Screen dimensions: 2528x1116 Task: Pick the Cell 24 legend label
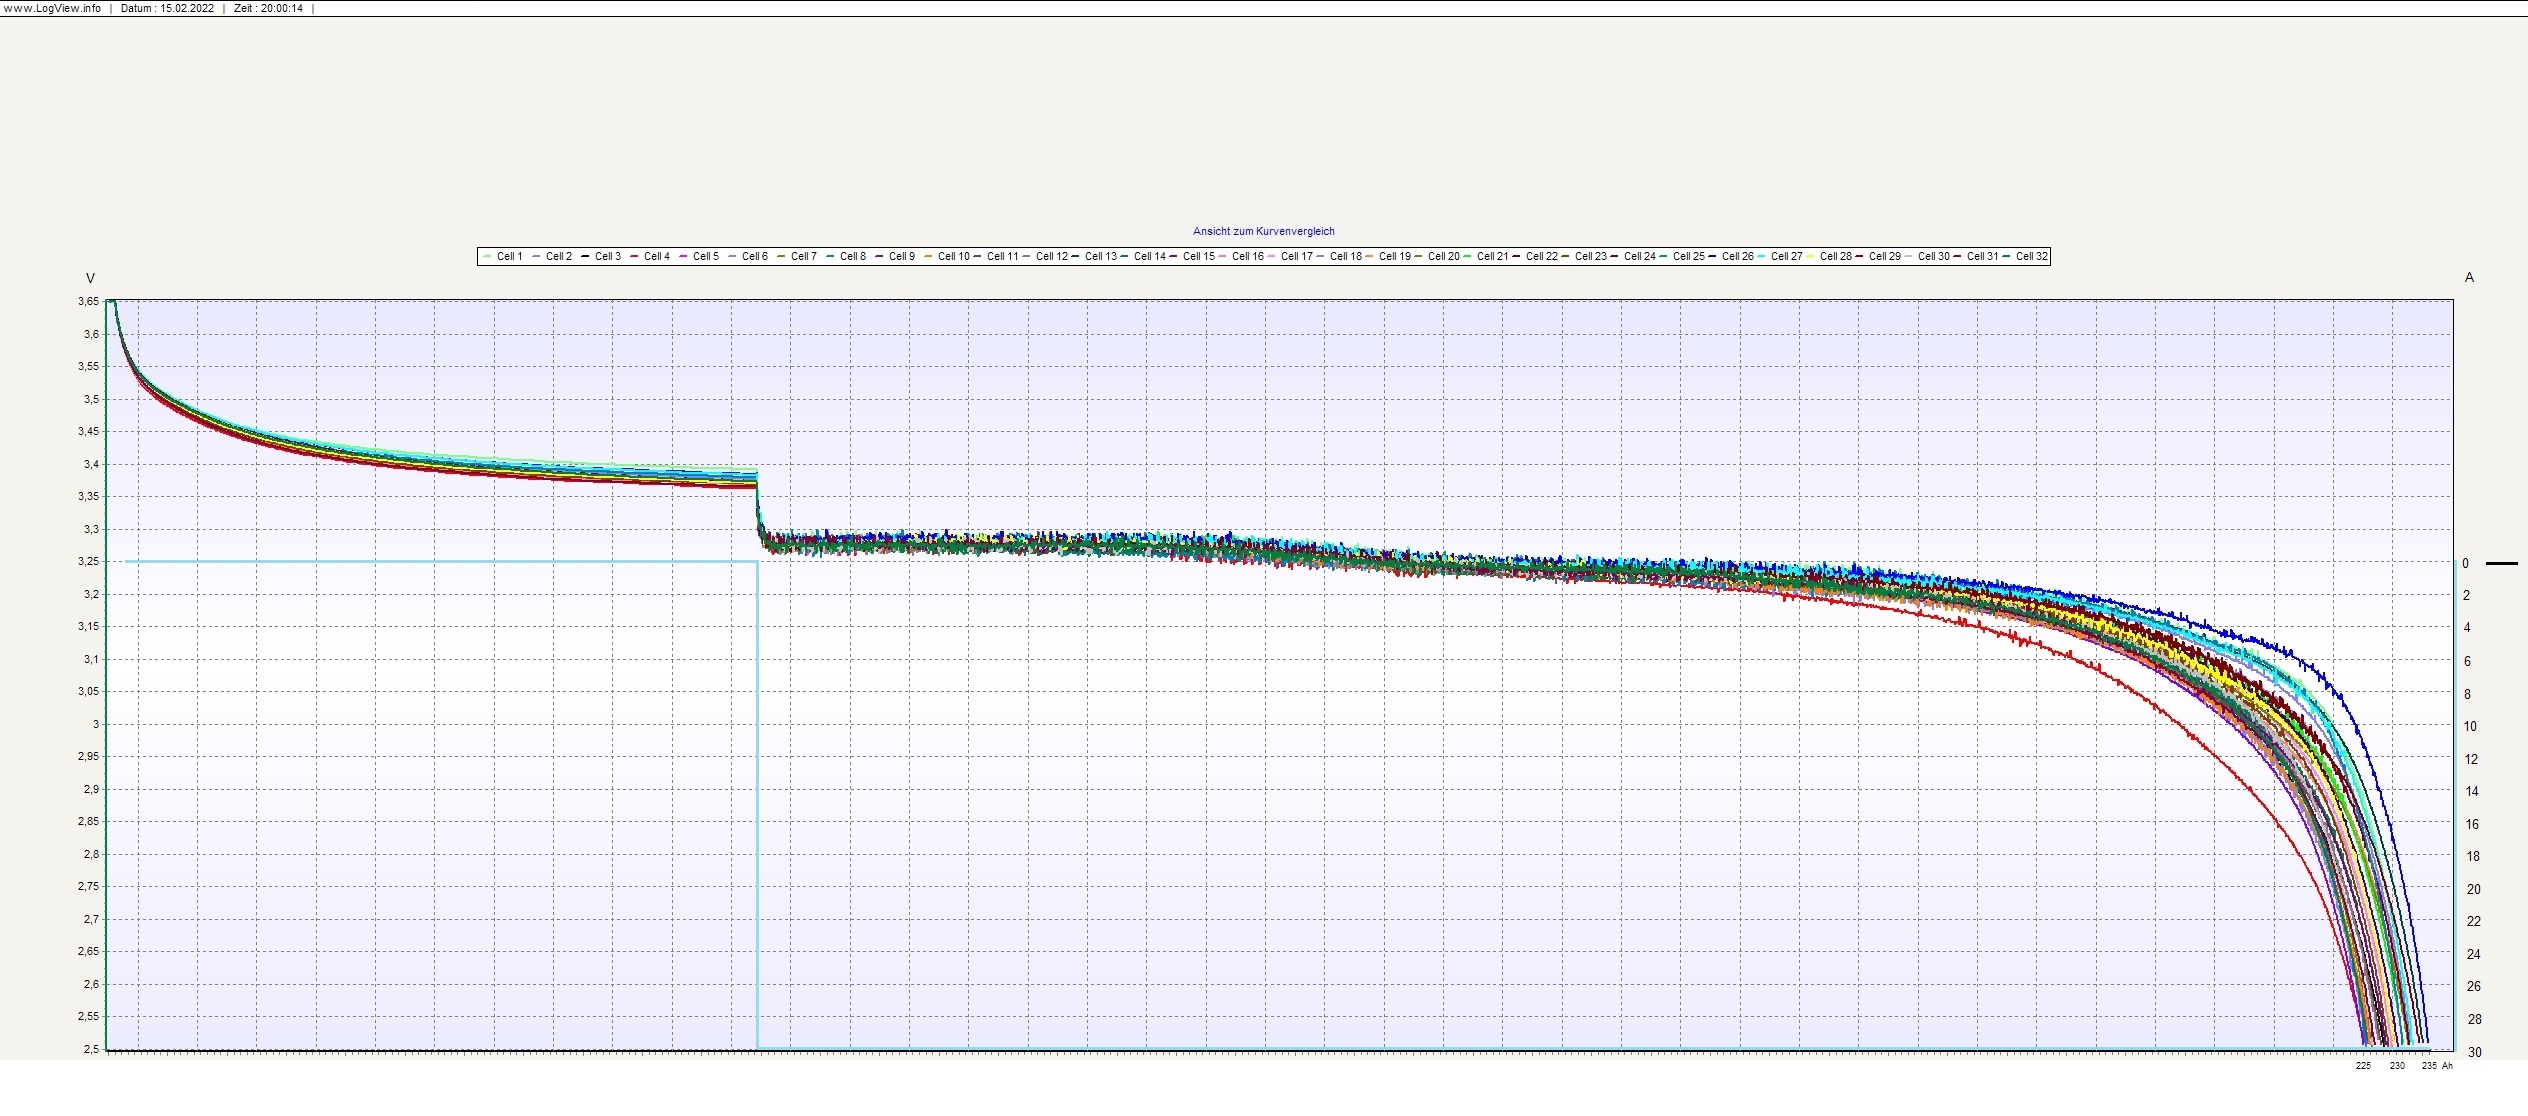click(1640, 257)
